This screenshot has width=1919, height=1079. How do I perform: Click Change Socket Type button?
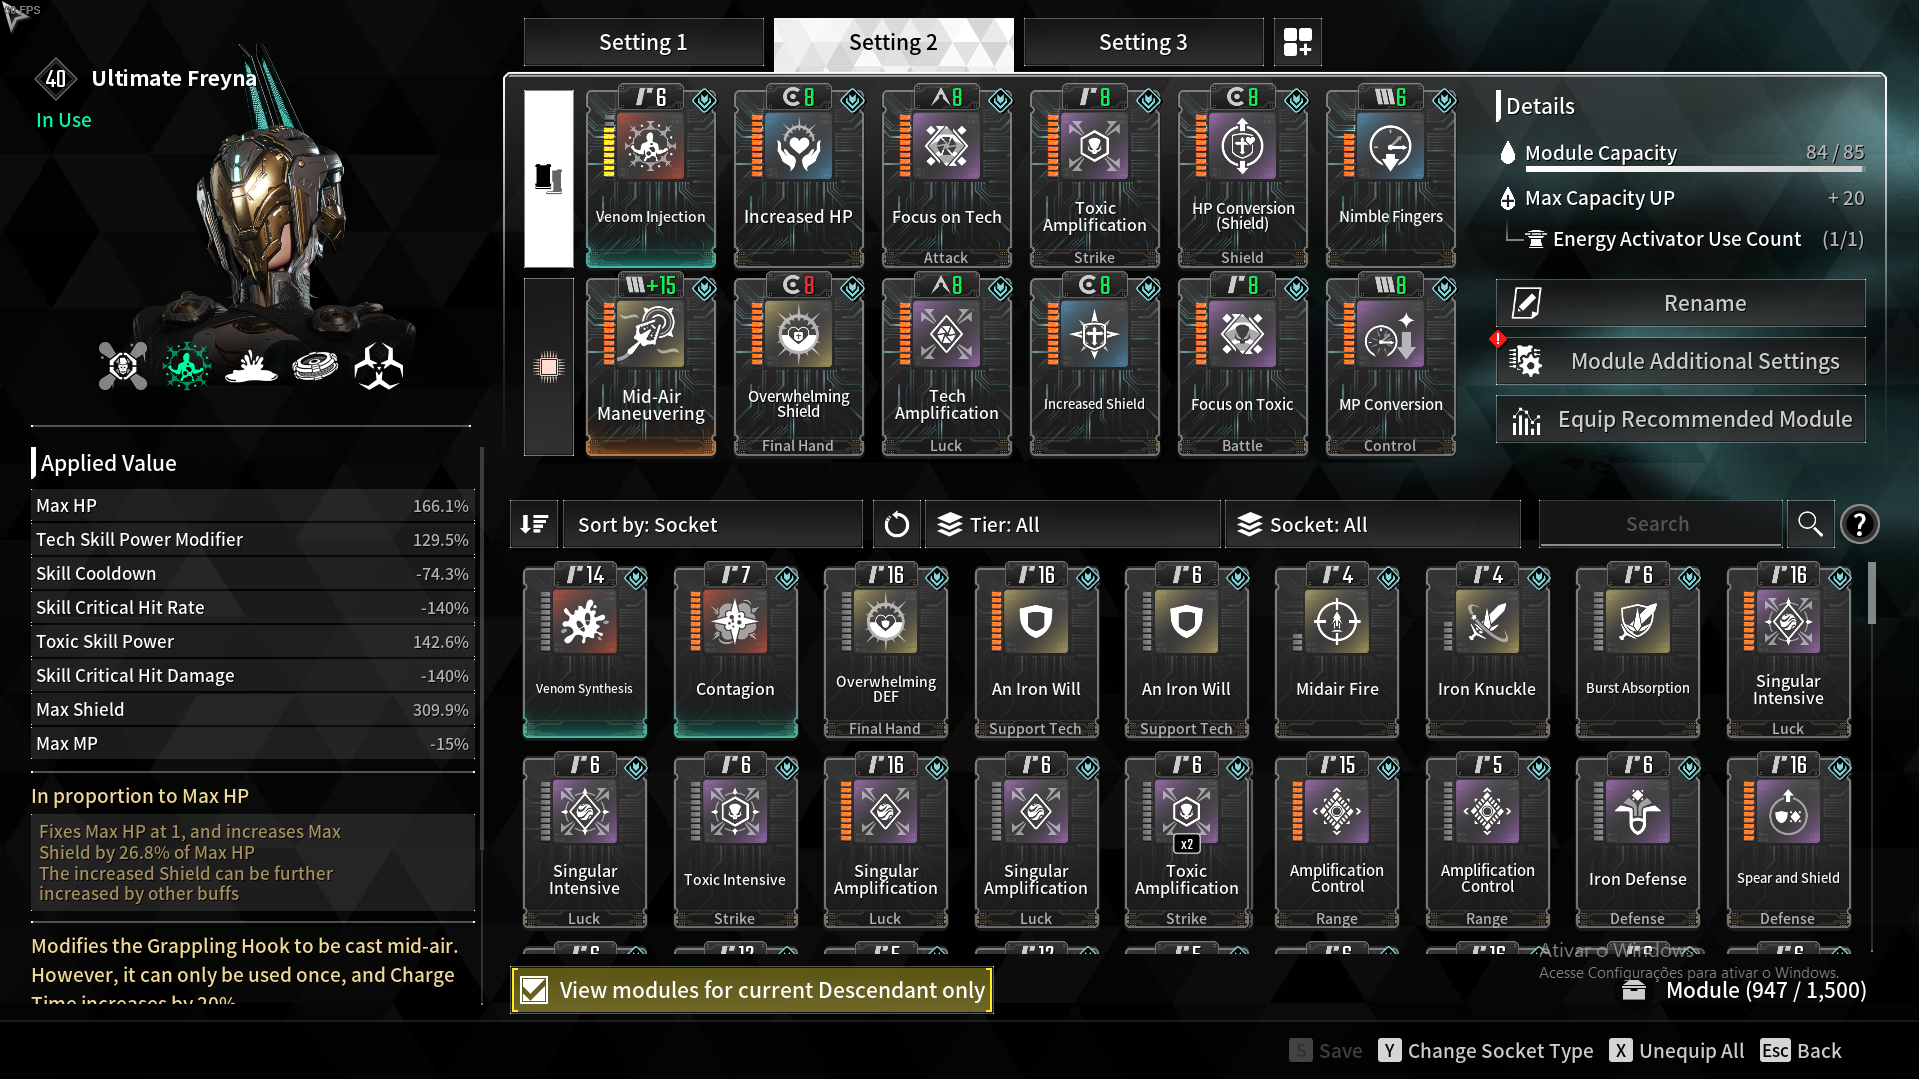pyautogui.click(x=1485, y=1050)
